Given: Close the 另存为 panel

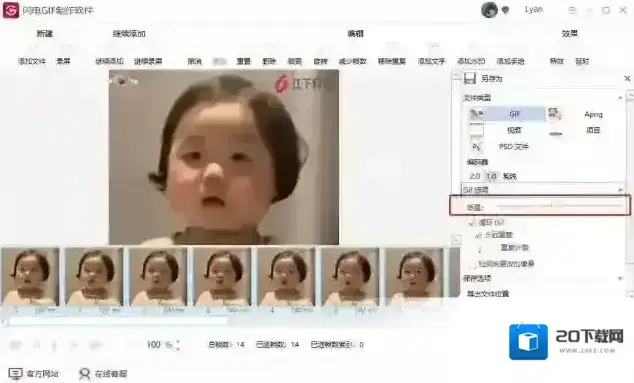Looking at the screenshot, I should pos(627,78).
